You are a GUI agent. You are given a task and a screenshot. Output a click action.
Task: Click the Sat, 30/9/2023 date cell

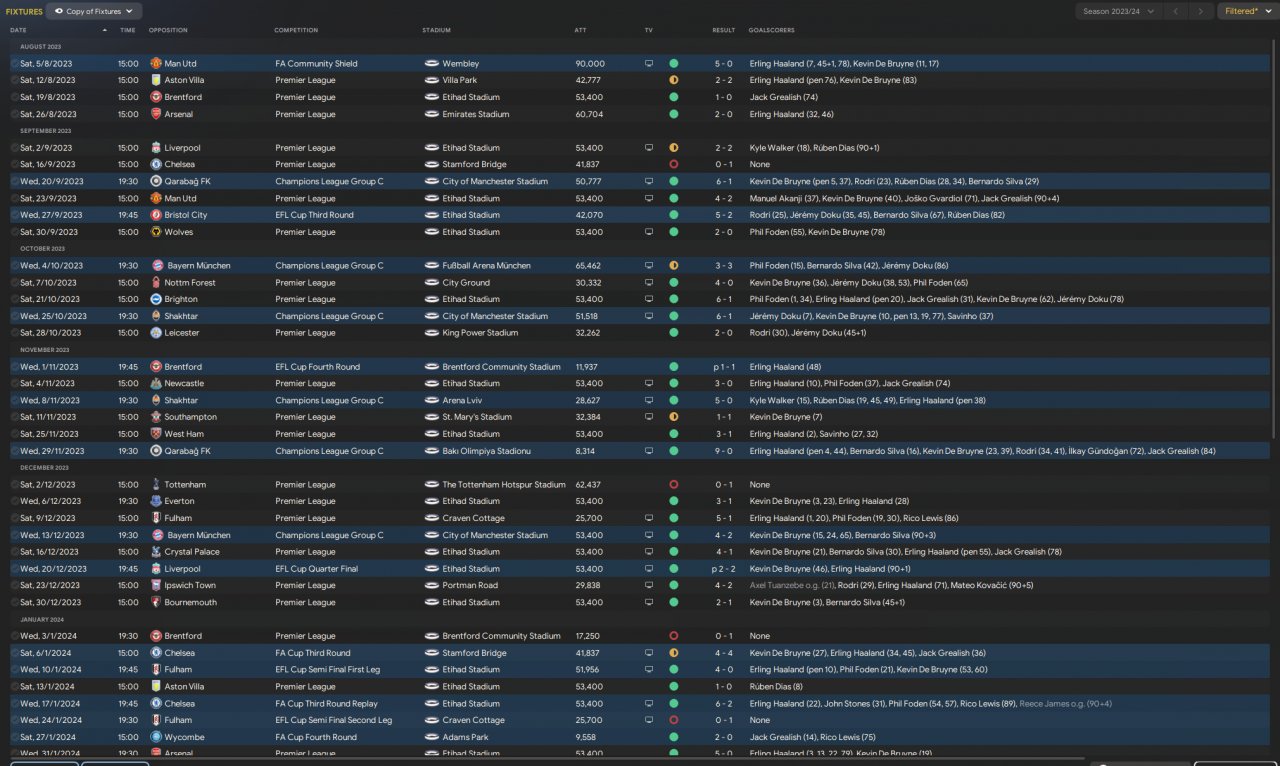(48, 232)
